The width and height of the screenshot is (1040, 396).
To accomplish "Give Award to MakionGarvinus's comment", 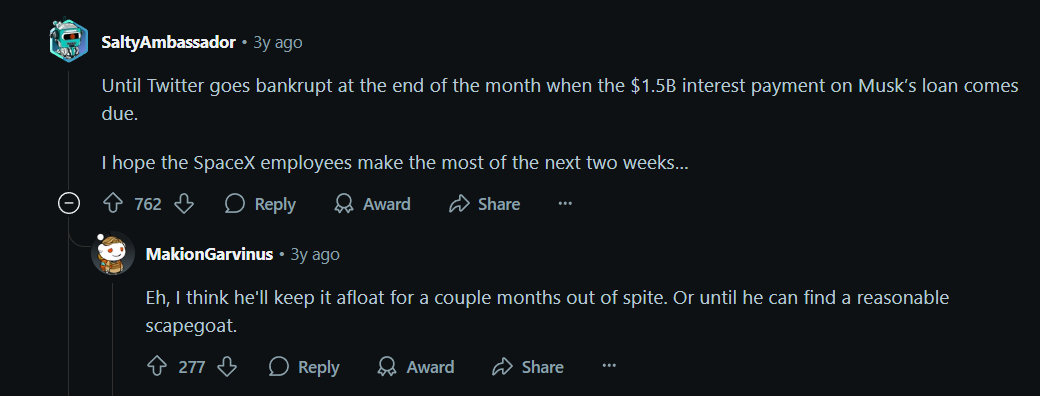I will [x=416, y=367].
